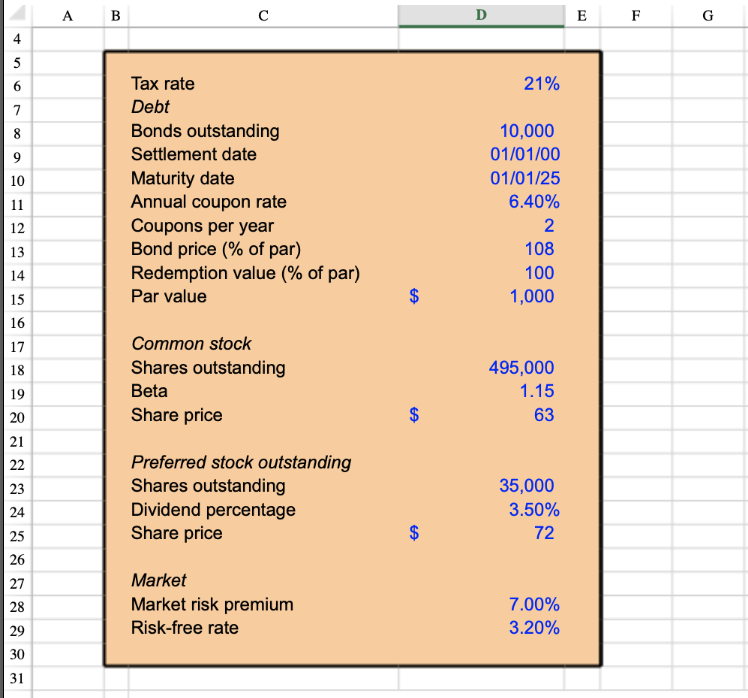Click the coupons per year value 2
The width and height of the screenshot is (748, 698).
[549, 225]
